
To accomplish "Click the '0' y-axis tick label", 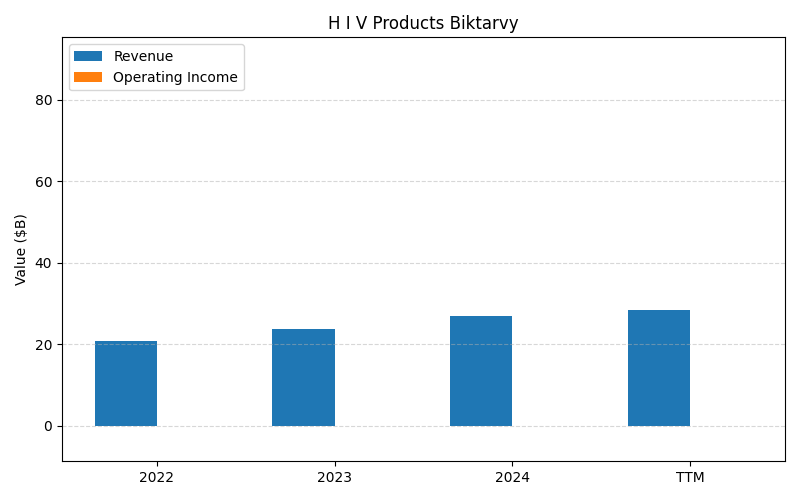I will [48, 427].
